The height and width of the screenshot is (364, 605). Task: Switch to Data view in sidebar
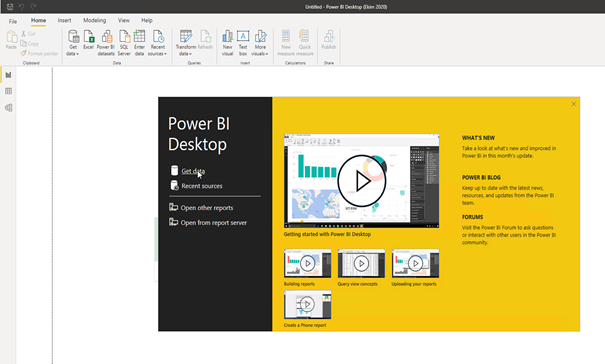[x=8, y=91]
